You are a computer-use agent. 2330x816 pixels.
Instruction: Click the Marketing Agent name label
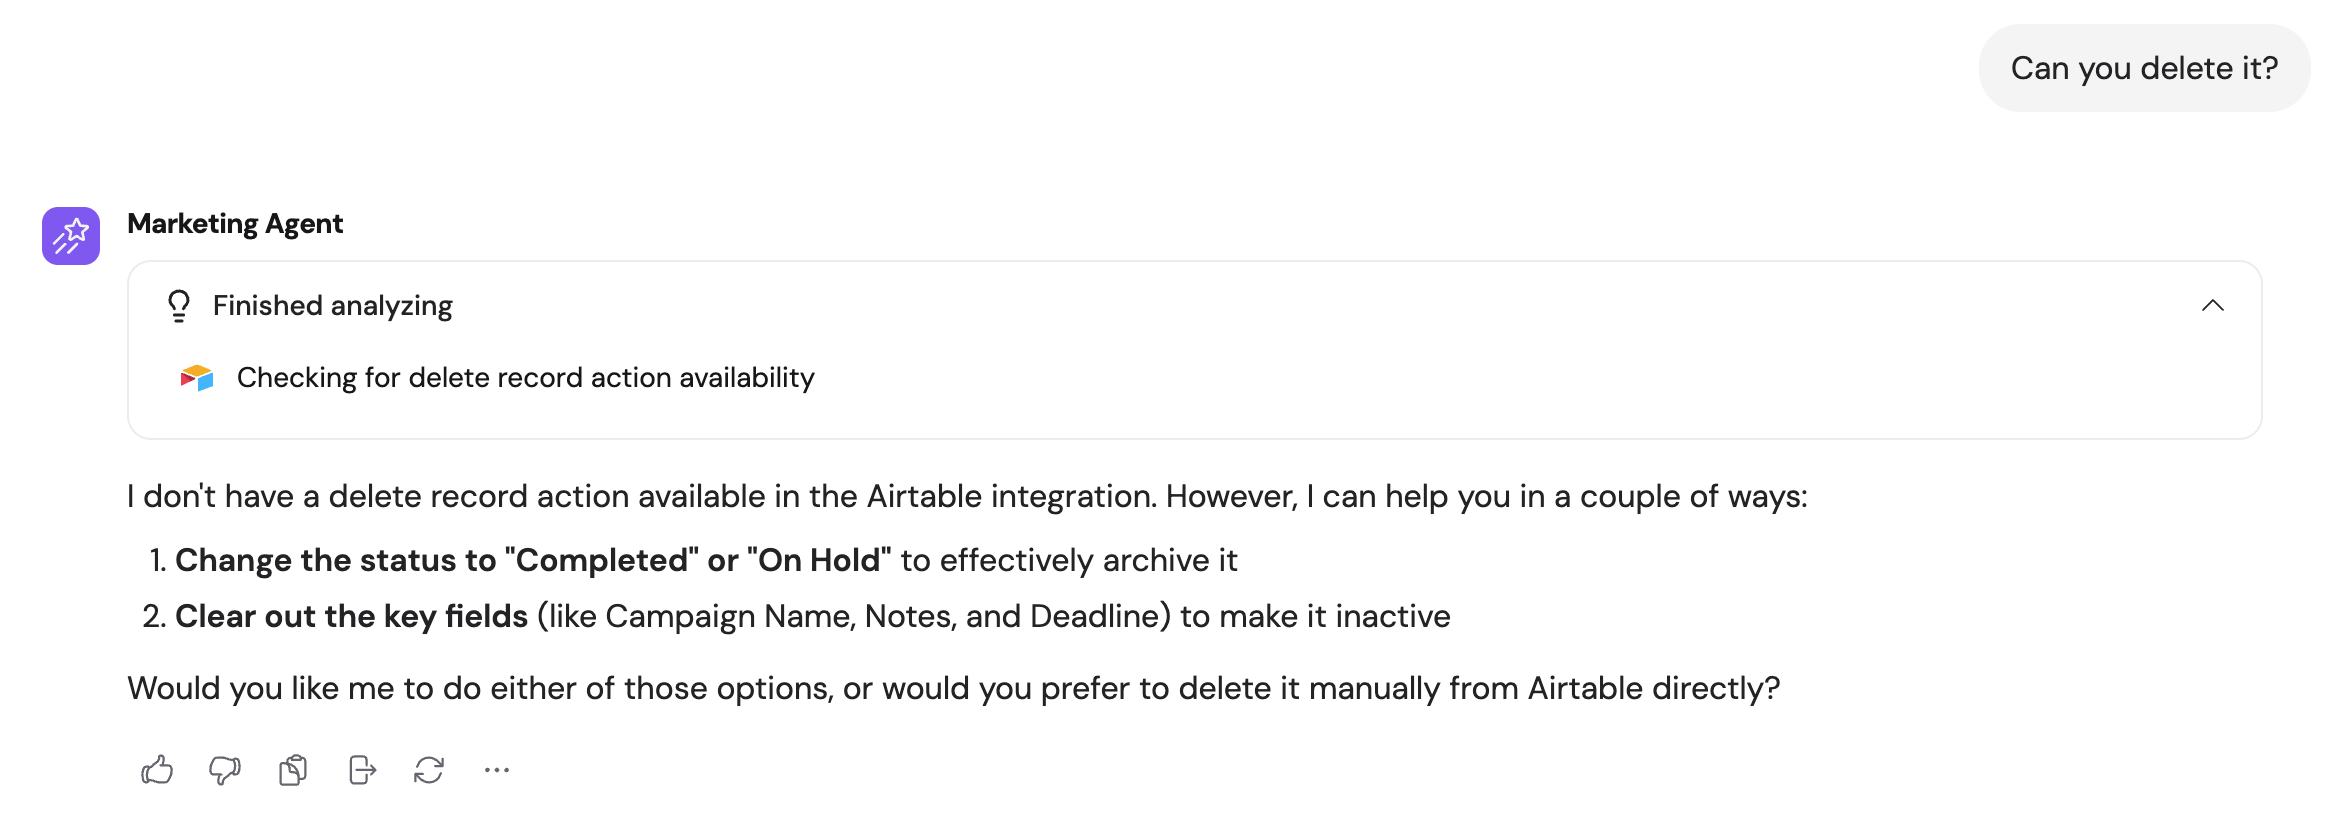pos(235,223)
